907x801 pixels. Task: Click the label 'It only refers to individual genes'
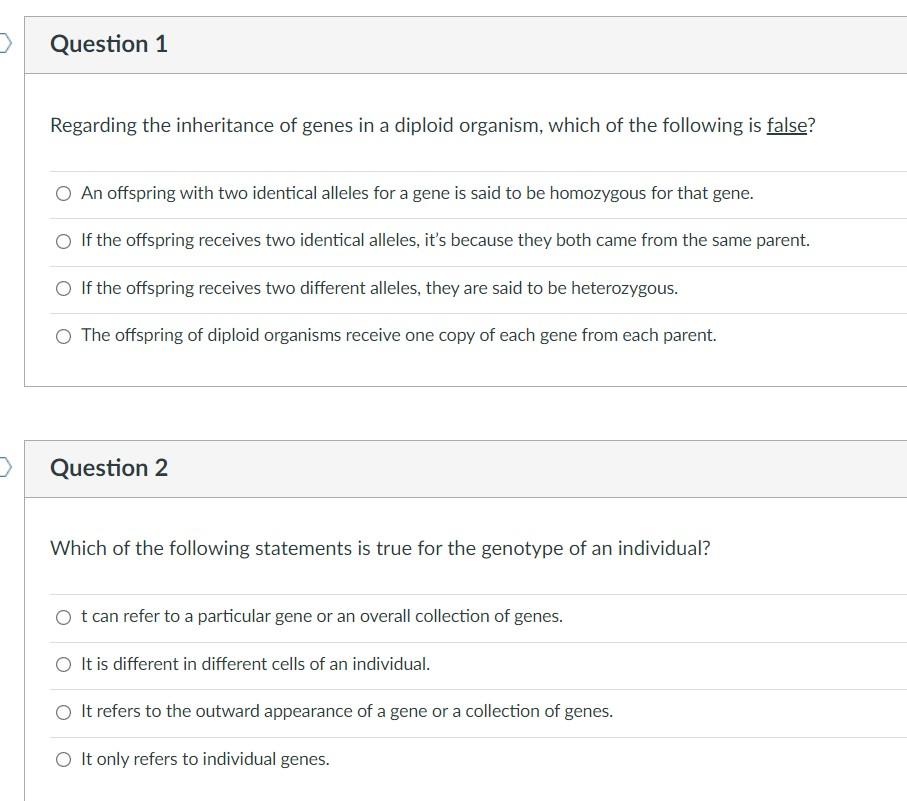point(205,759)
